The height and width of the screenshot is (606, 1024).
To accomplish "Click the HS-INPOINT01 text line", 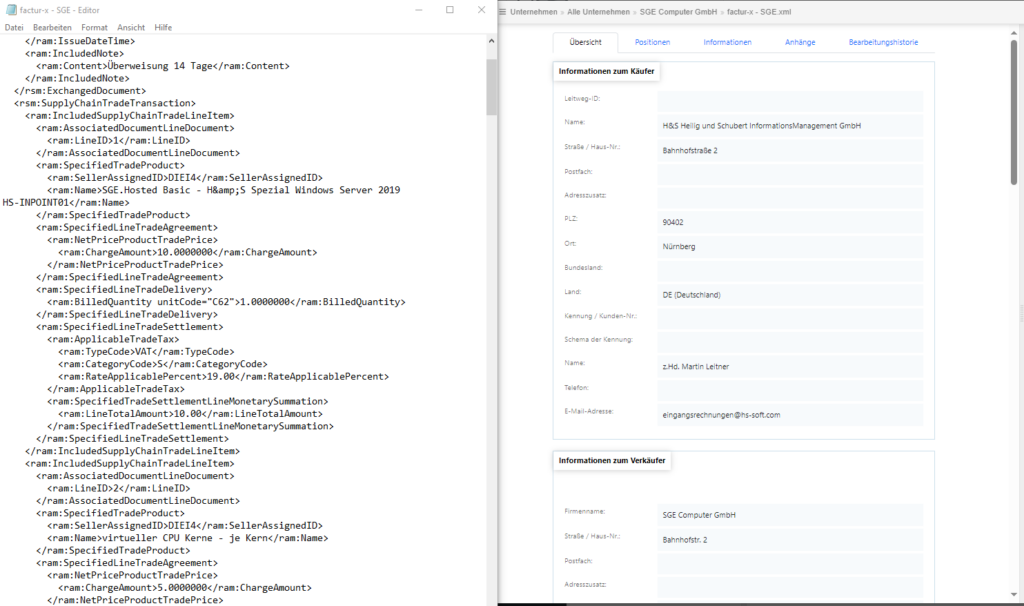I will coord(66,202).
